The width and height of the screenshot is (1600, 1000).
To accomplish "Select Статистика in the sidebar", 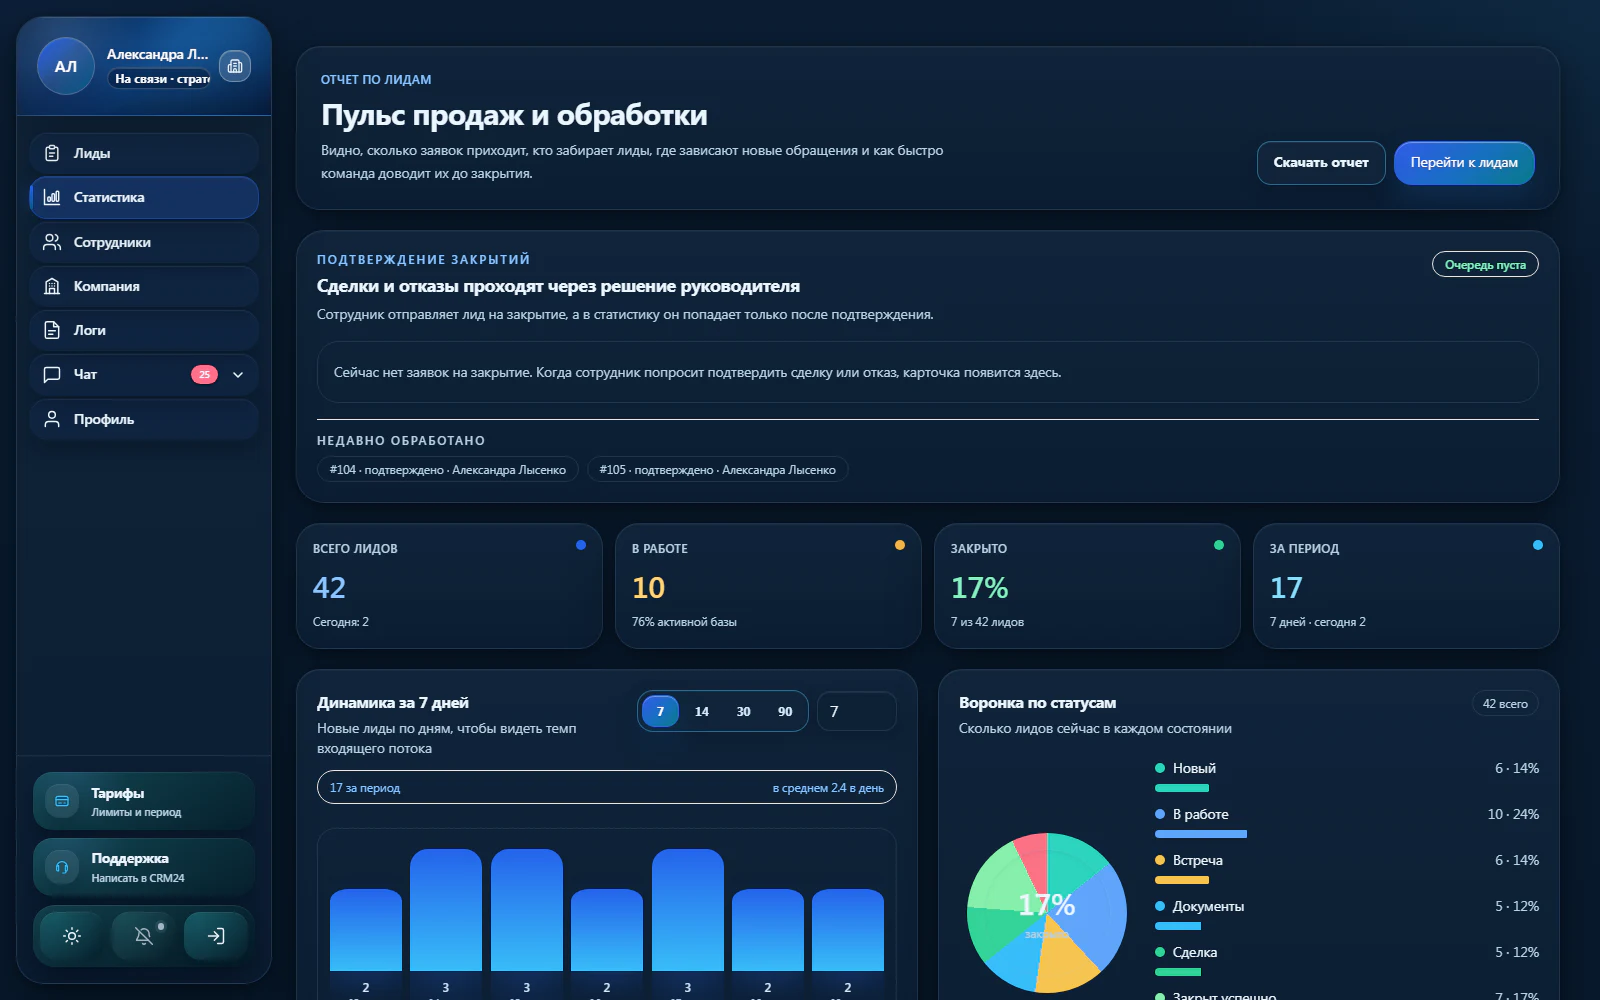I will [144, 197].
